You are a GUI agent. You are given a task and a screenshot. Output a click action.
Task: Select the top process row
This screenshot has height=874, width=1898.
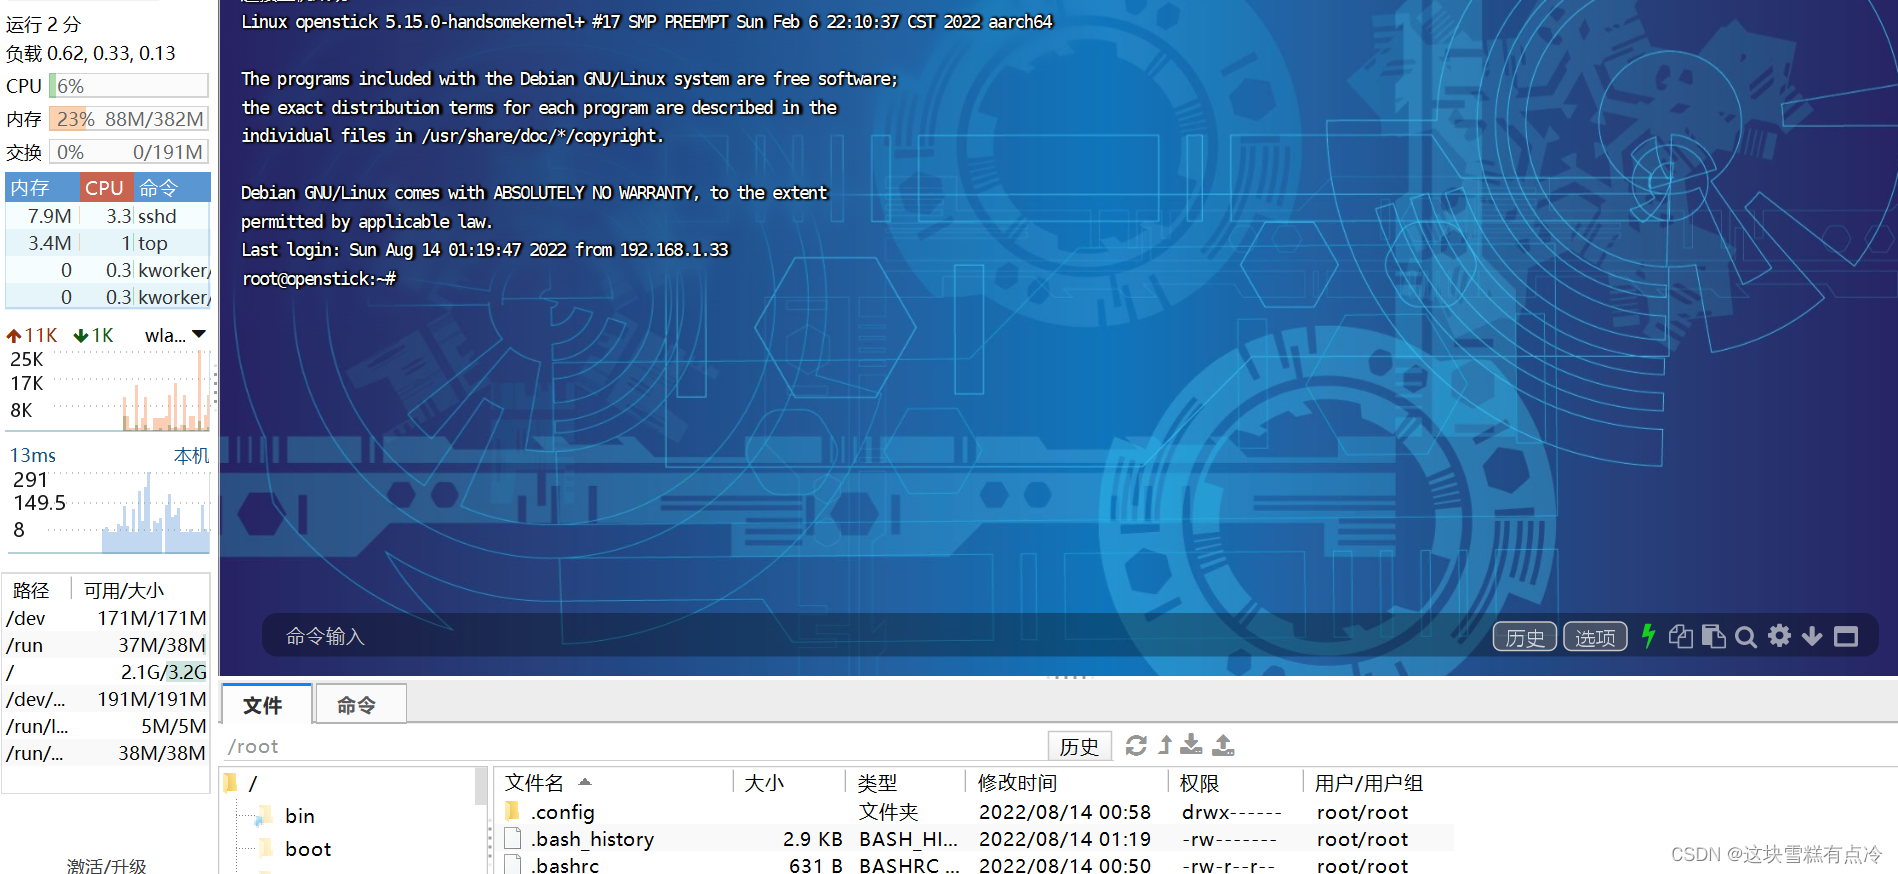click(x=108, y=243)
